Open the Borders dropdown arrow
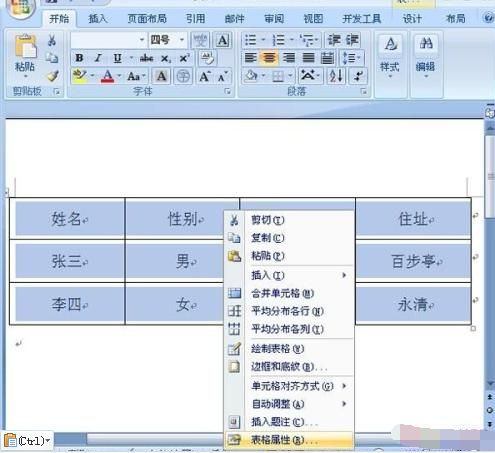 pyautogui.click(x=290, y=76)
